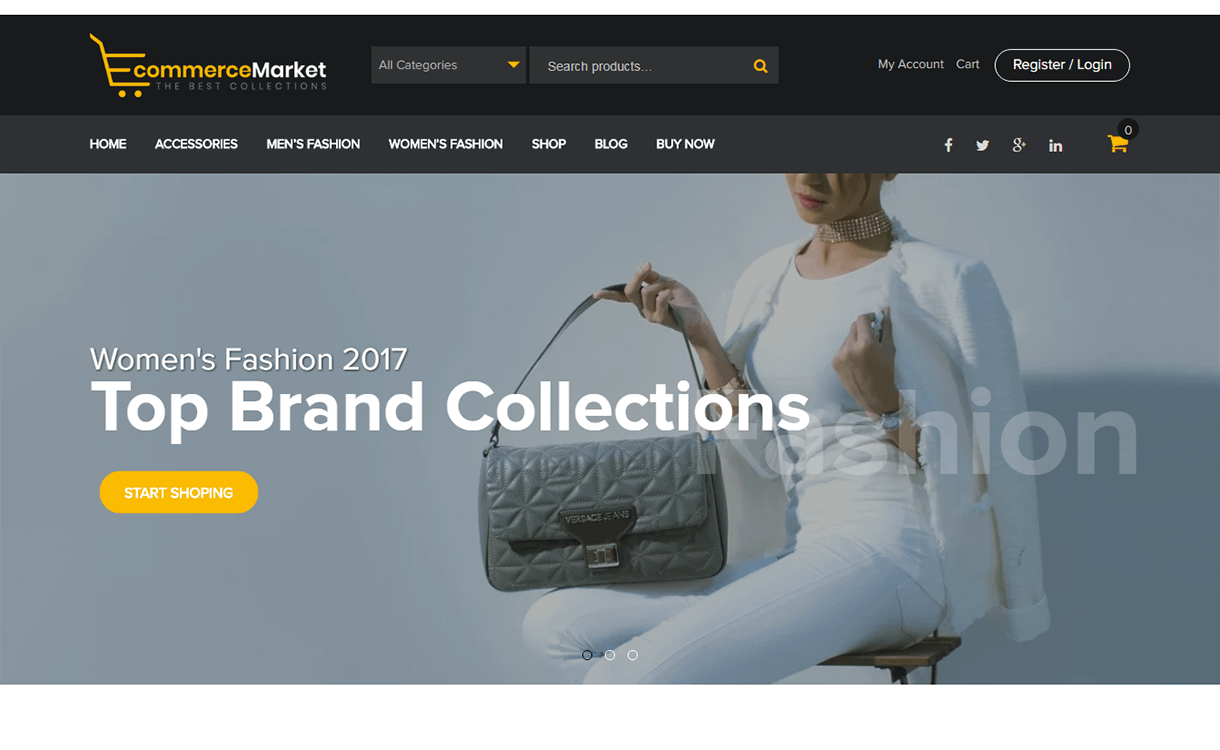This screenshot has width=1220, height=750.
Task: Open the Twitter social link icon
Action: point(983,145)
